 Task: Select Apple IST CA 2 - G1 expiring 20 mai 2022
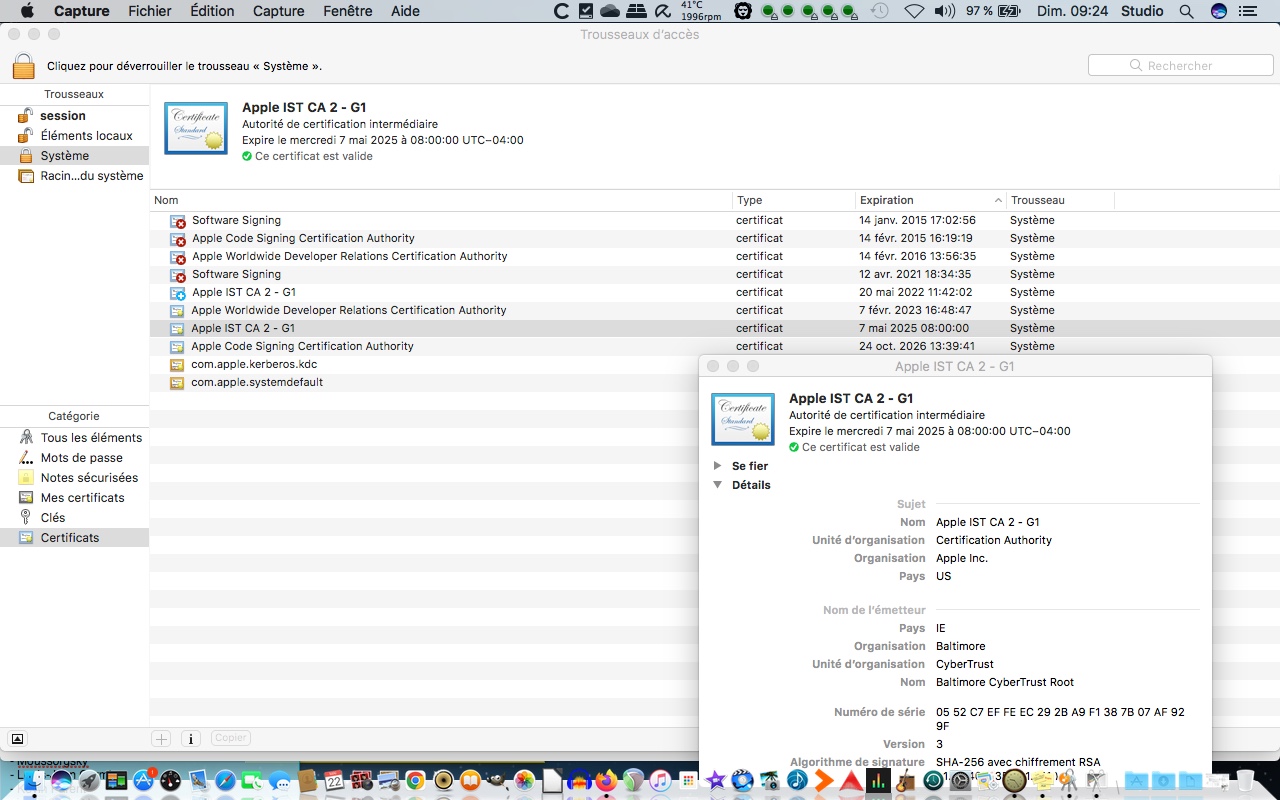(x=714, y=292)
